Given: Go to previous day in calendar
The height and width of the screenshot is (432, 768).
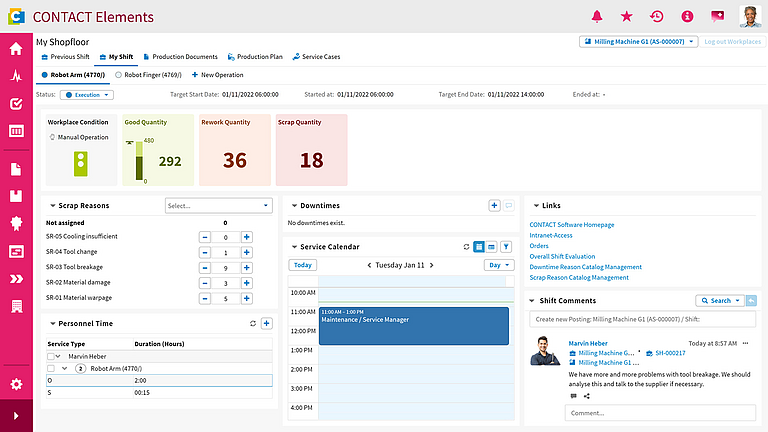Looking at the screenshot, I should pos(369,265).
